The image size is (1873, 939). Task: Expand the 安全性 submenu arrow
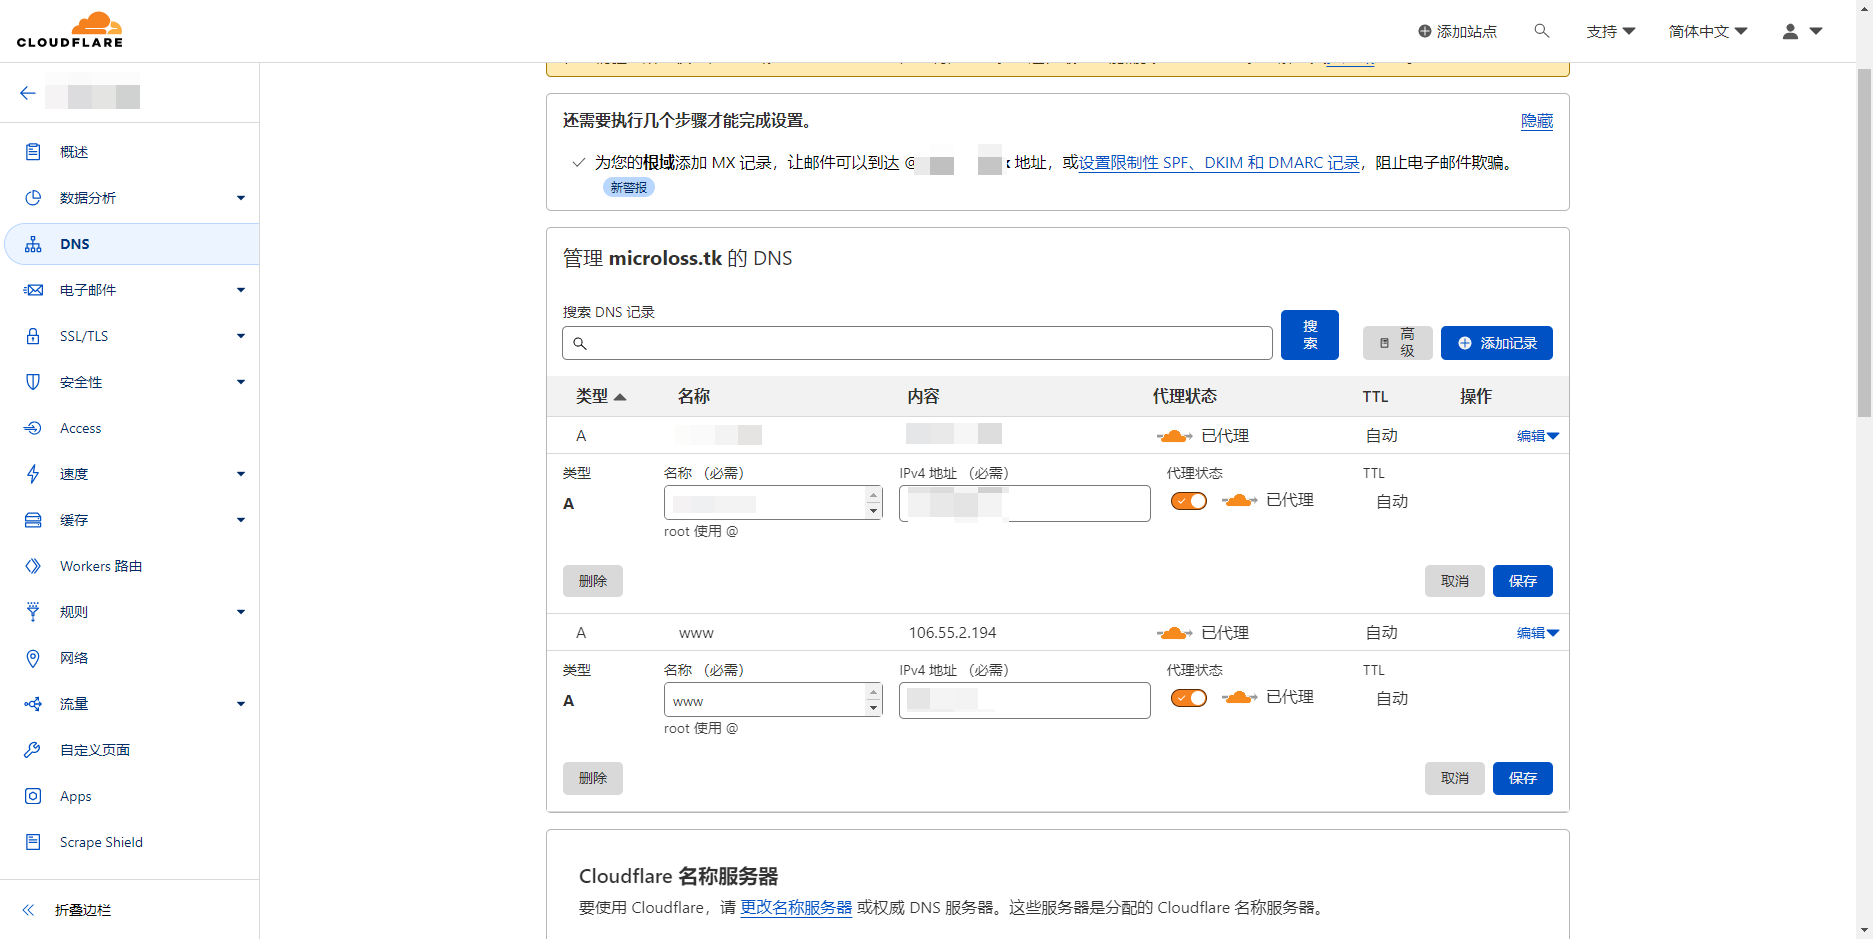[x=241, y=382]
